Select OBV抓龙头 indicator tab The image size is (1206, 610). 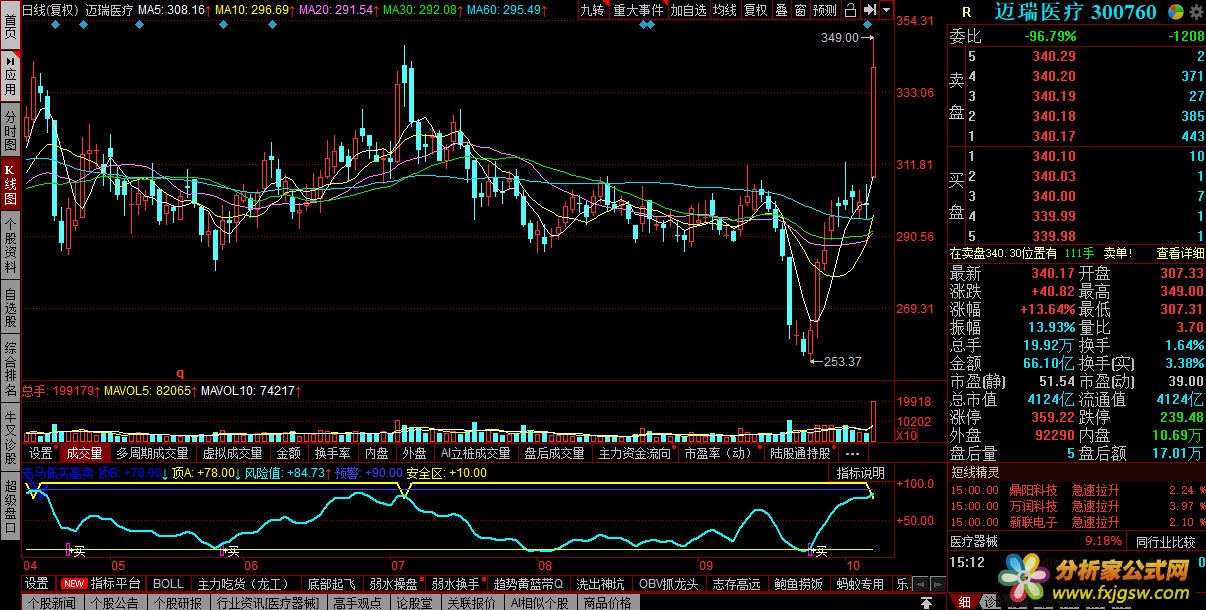point(668,583)
